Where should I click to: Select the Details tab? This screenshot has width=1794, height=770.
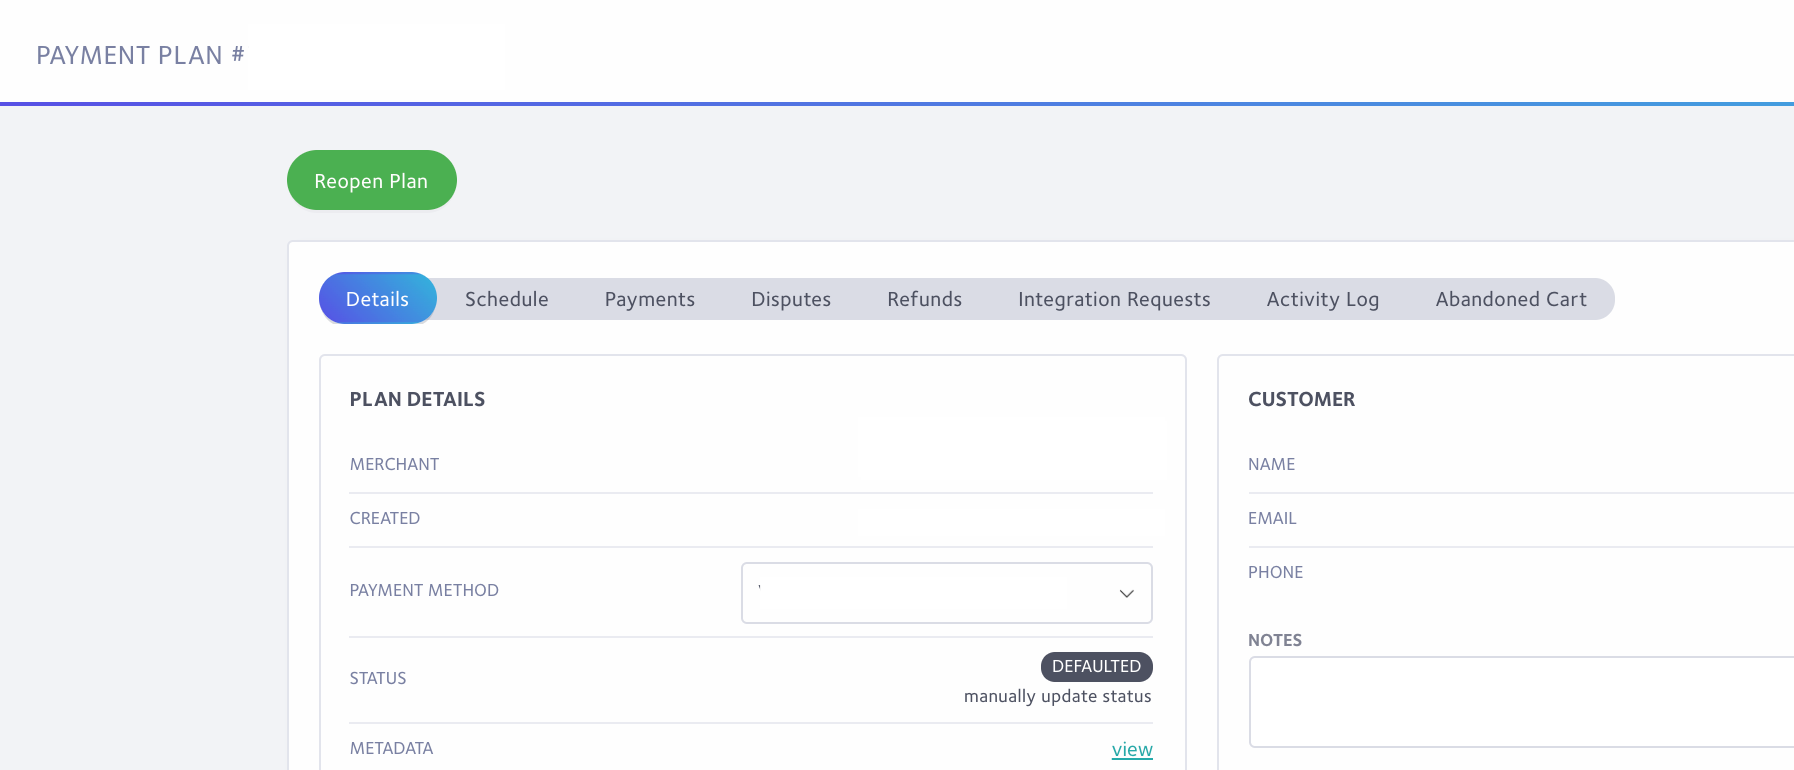click(377, 299)
